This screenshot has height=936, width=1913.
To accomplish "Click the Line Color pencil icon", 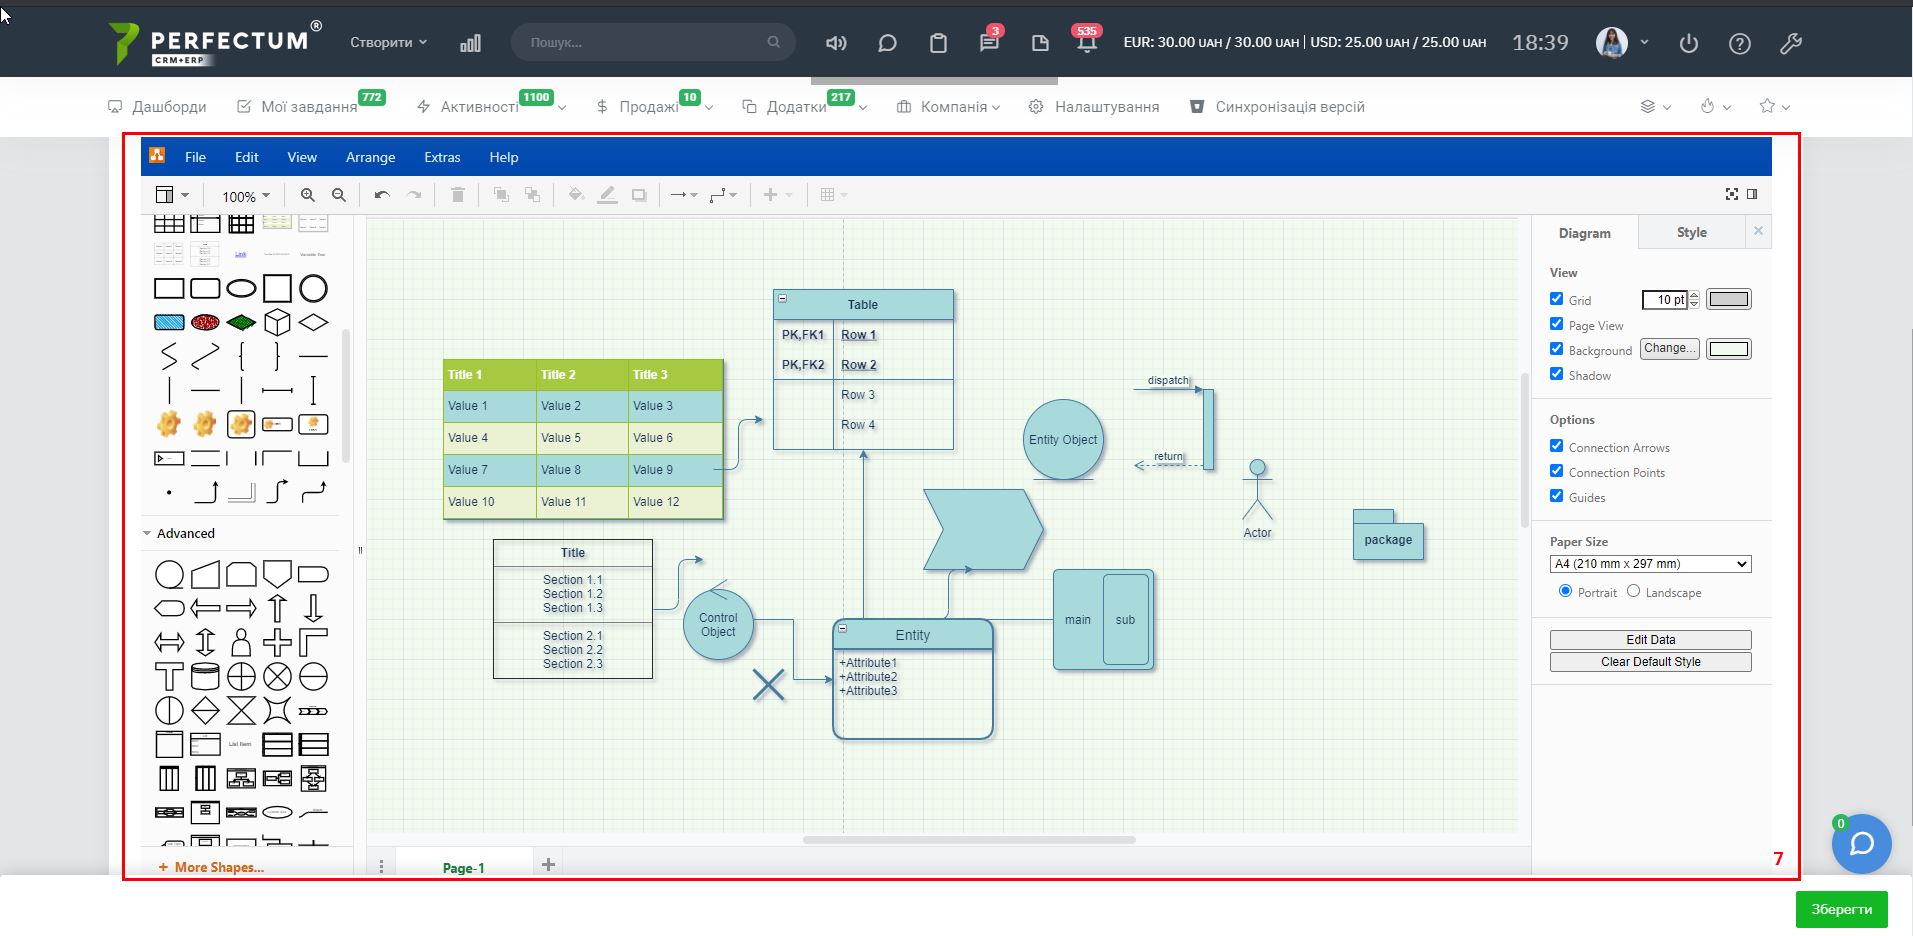I will pyautogui.click(x=607, y=195).
